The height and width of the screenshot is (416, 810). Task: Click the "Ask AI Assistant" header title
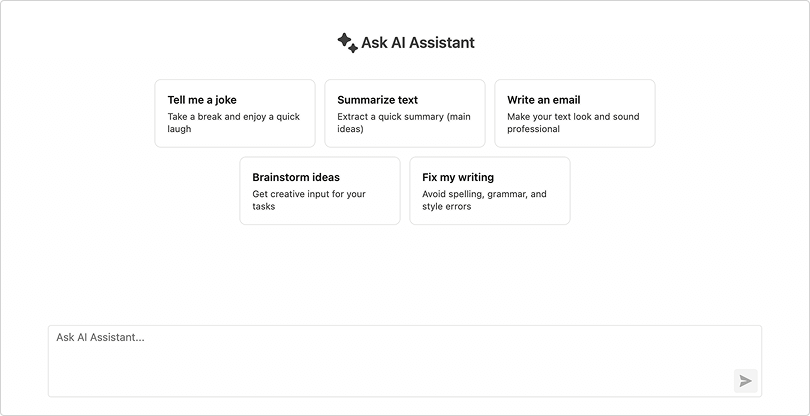pos(418,42)
